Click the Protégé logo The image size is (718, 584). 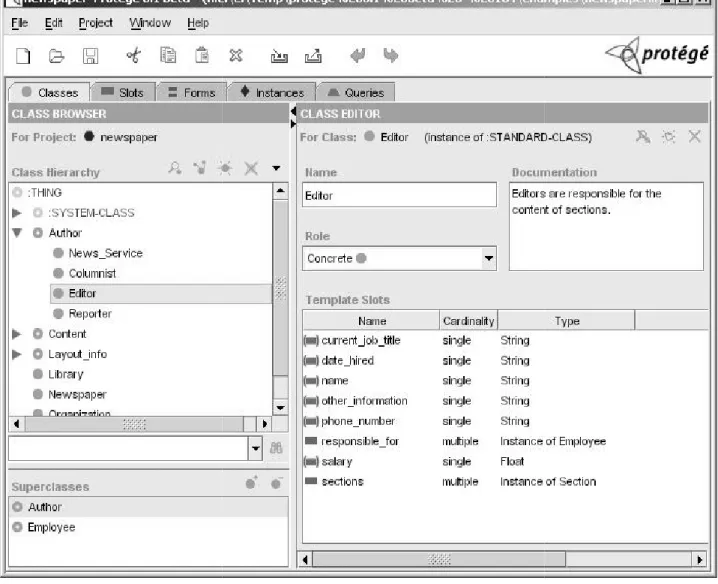pos(658,55)
